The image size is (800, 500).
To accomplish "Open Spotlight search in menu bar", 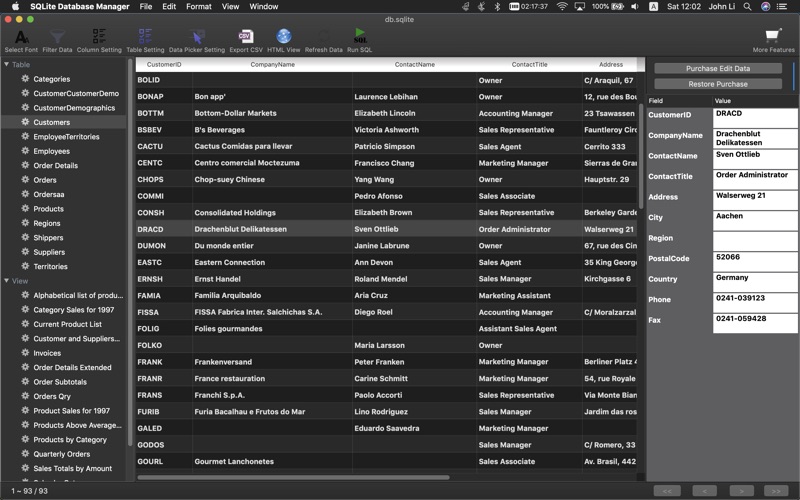I will pos(747,7).
